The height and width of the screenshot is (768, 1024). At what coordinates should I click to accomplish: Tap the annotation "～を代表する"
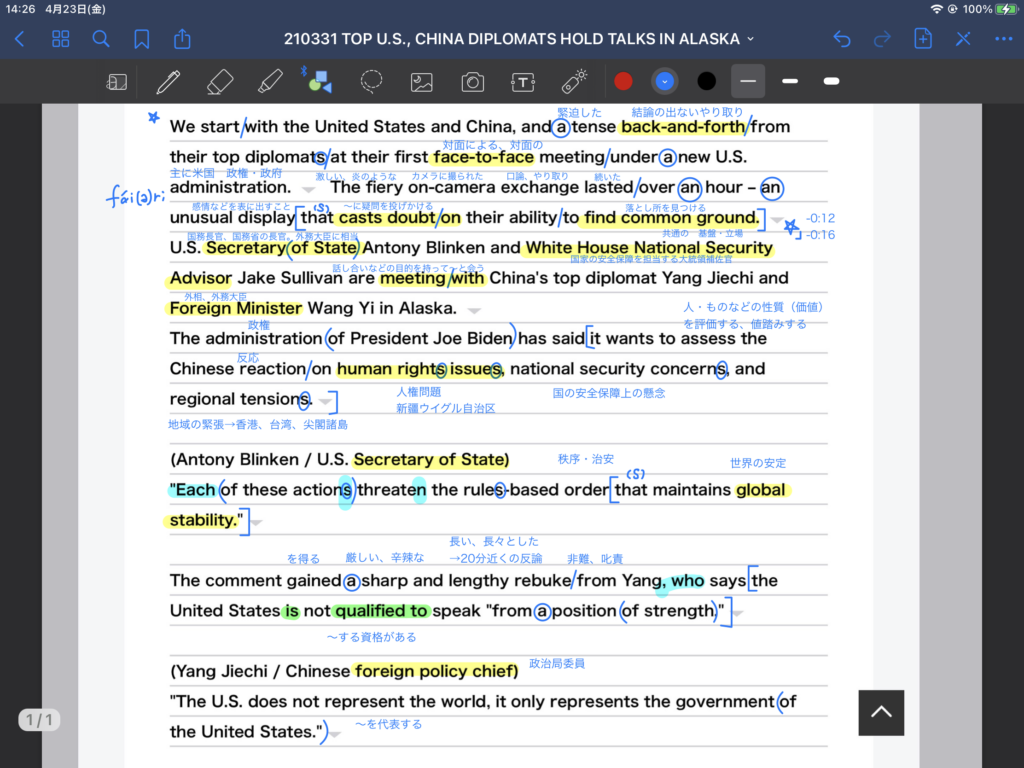coord(388,724)
